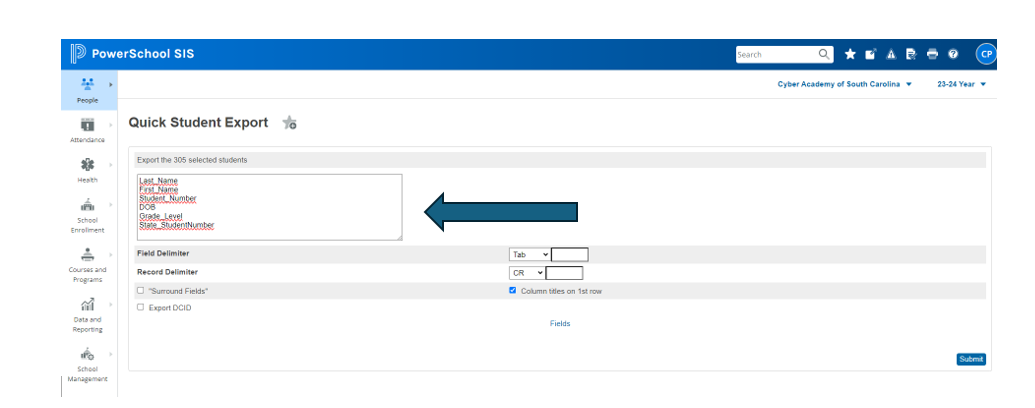
Task: Click the Fields link
Action: coord(560,323)
